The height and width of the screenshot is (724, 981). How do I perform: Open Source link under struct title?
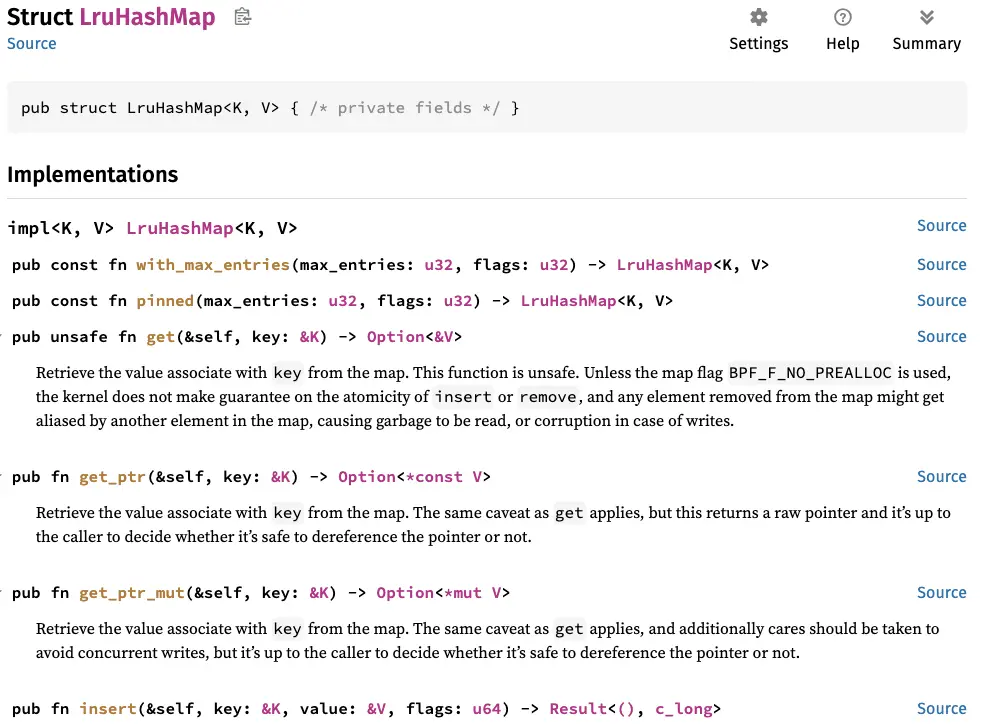point(32,43)
